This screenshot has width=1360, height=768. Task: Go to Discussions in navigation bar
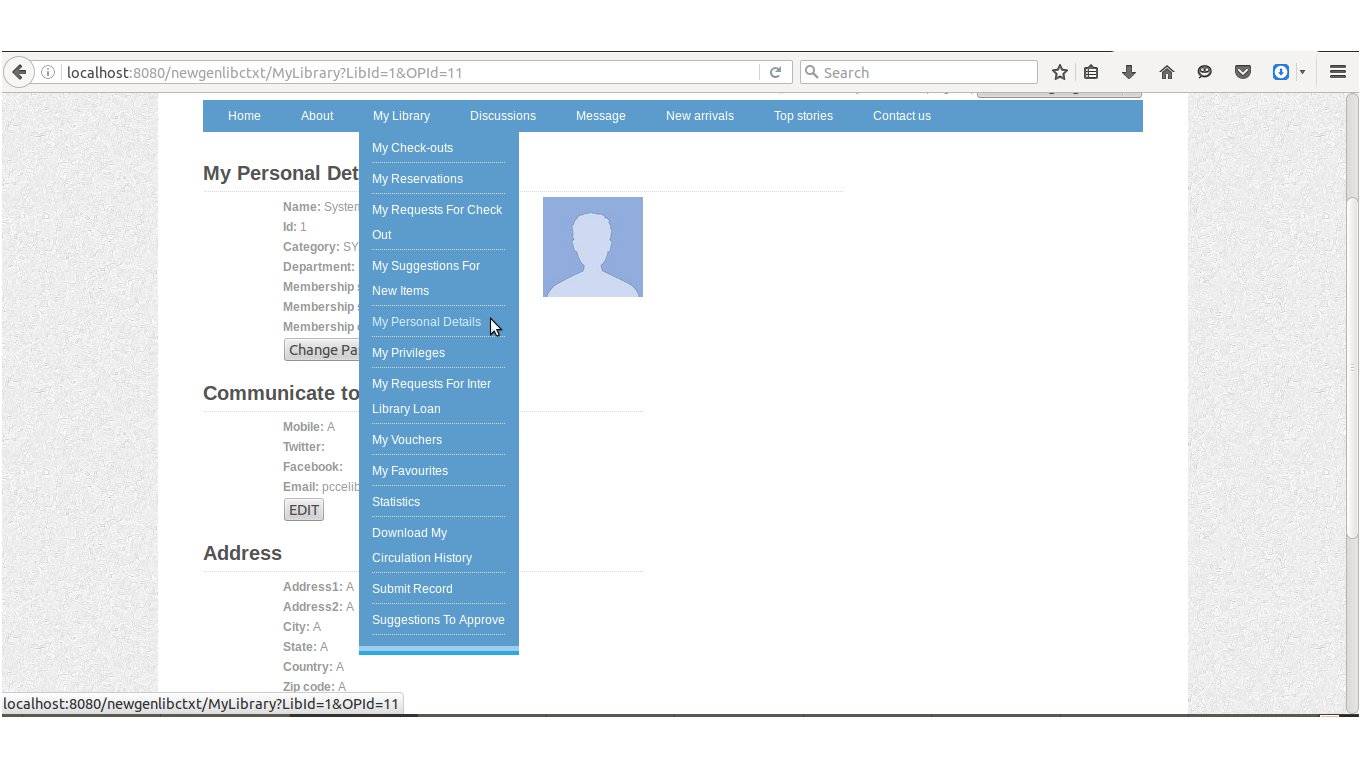click(x=503, y=116)
